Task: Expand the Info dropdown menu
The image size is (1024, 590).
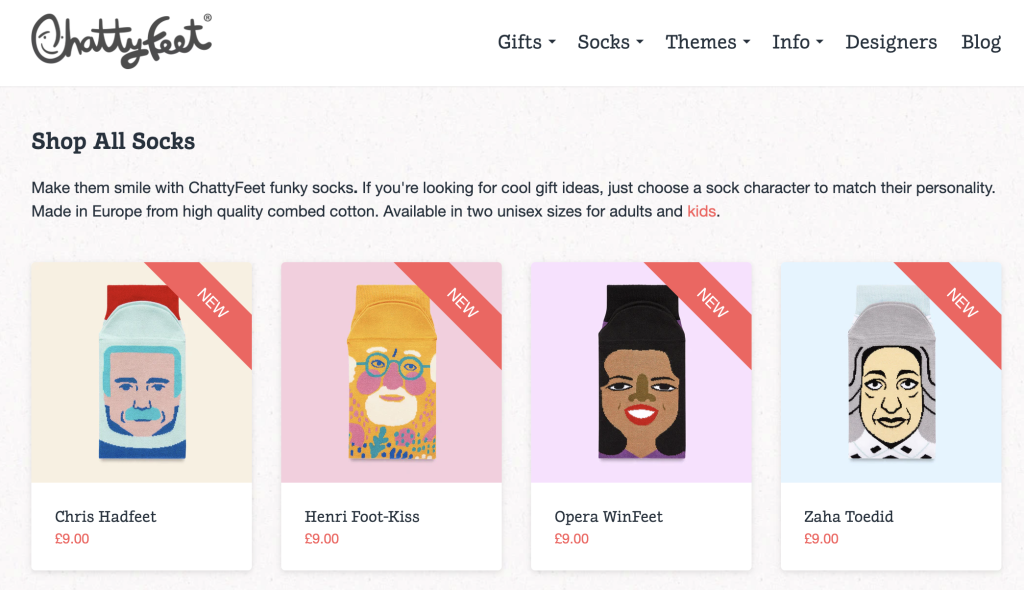Action: [797, 42]
